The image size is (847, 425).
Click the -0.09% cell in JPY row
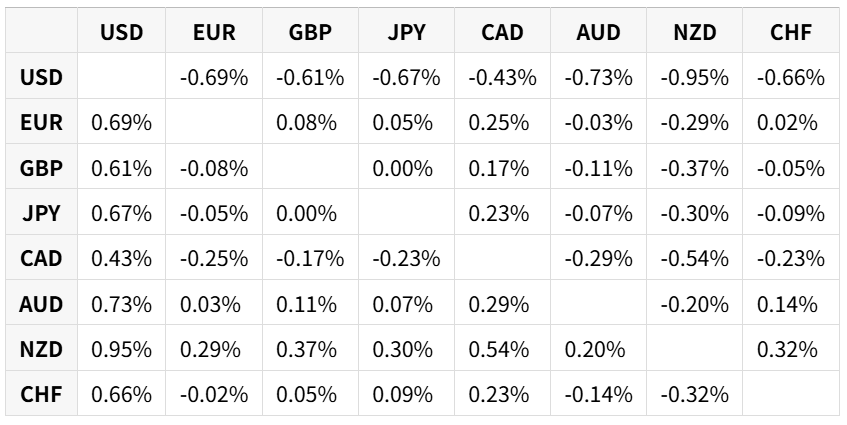pyautogui.click(x=791, y=213)
